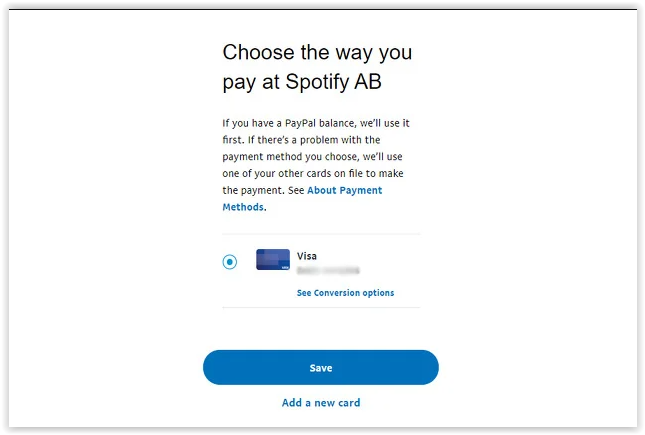Viewport: 645px width, 435px height.
Task: Open See Conversion options link
Action: click(x=345, y=293)
